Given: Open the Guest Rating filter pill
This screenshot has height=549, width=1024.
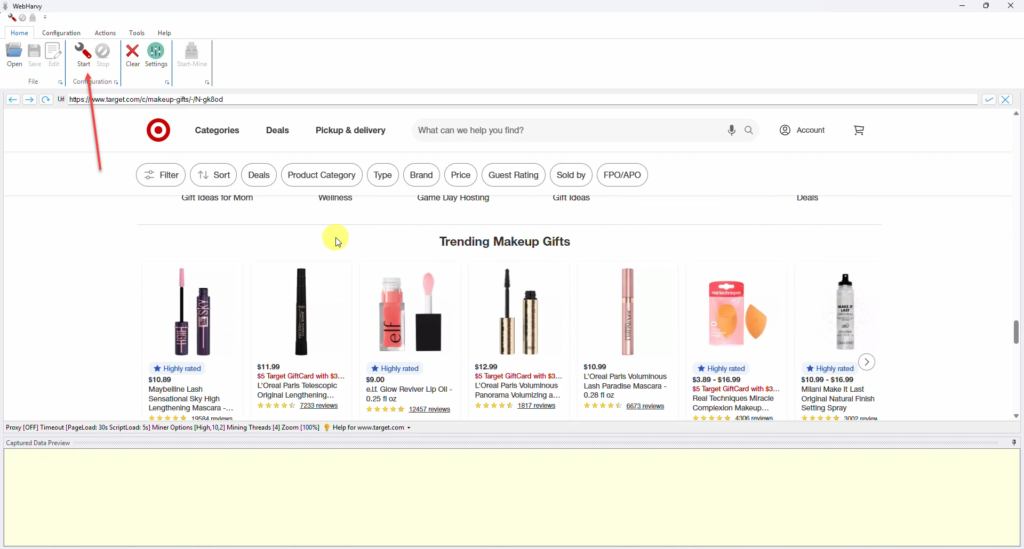Looking at the screenshot, I should click(x=513, y=175).
